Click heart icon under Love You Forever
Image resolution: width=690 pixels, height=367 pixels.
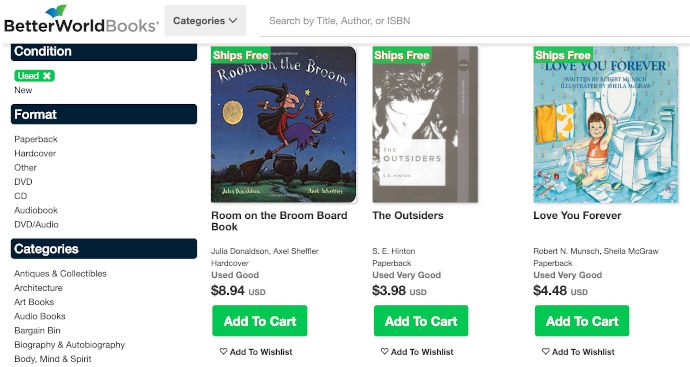545,352
